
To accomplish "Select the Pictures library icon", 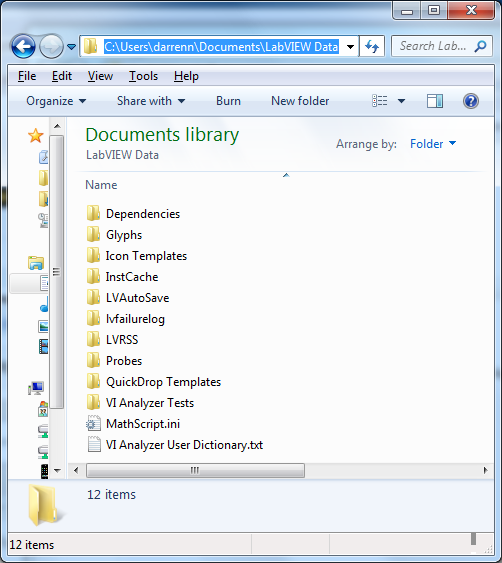I will click(43, 326).
